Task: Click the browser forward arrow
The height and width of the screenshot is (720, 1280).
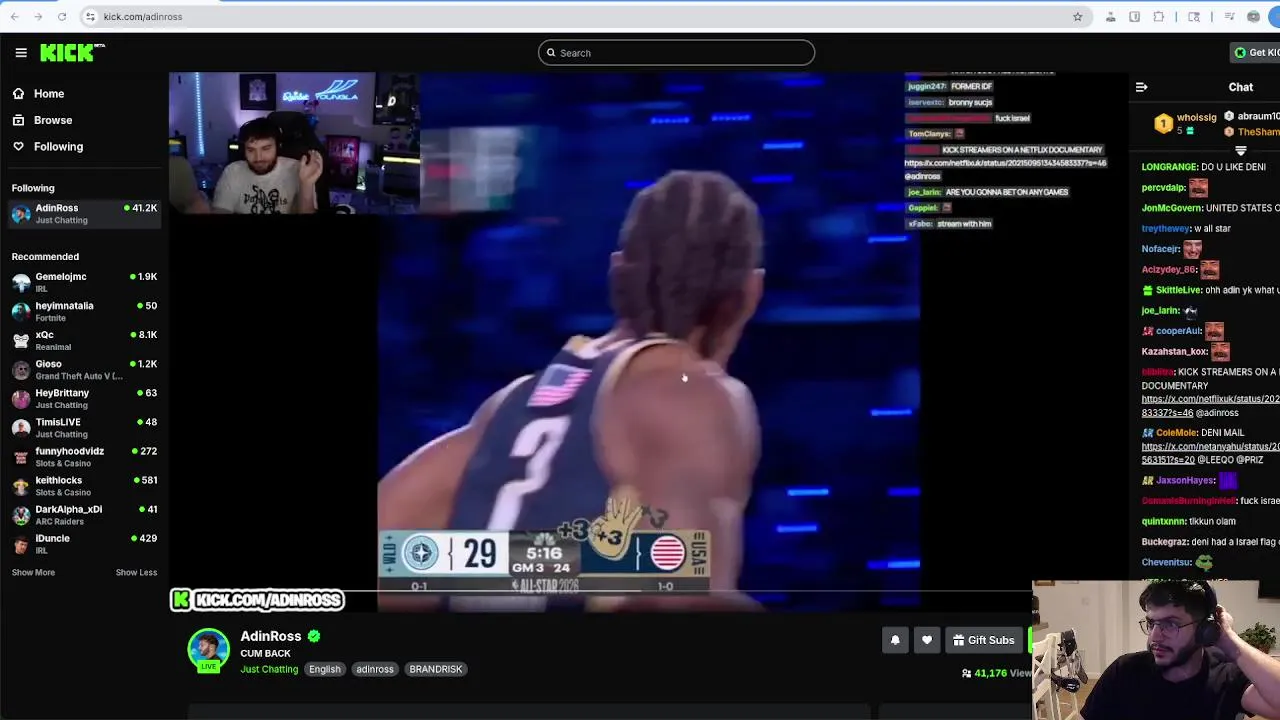Action: [38, 17]
